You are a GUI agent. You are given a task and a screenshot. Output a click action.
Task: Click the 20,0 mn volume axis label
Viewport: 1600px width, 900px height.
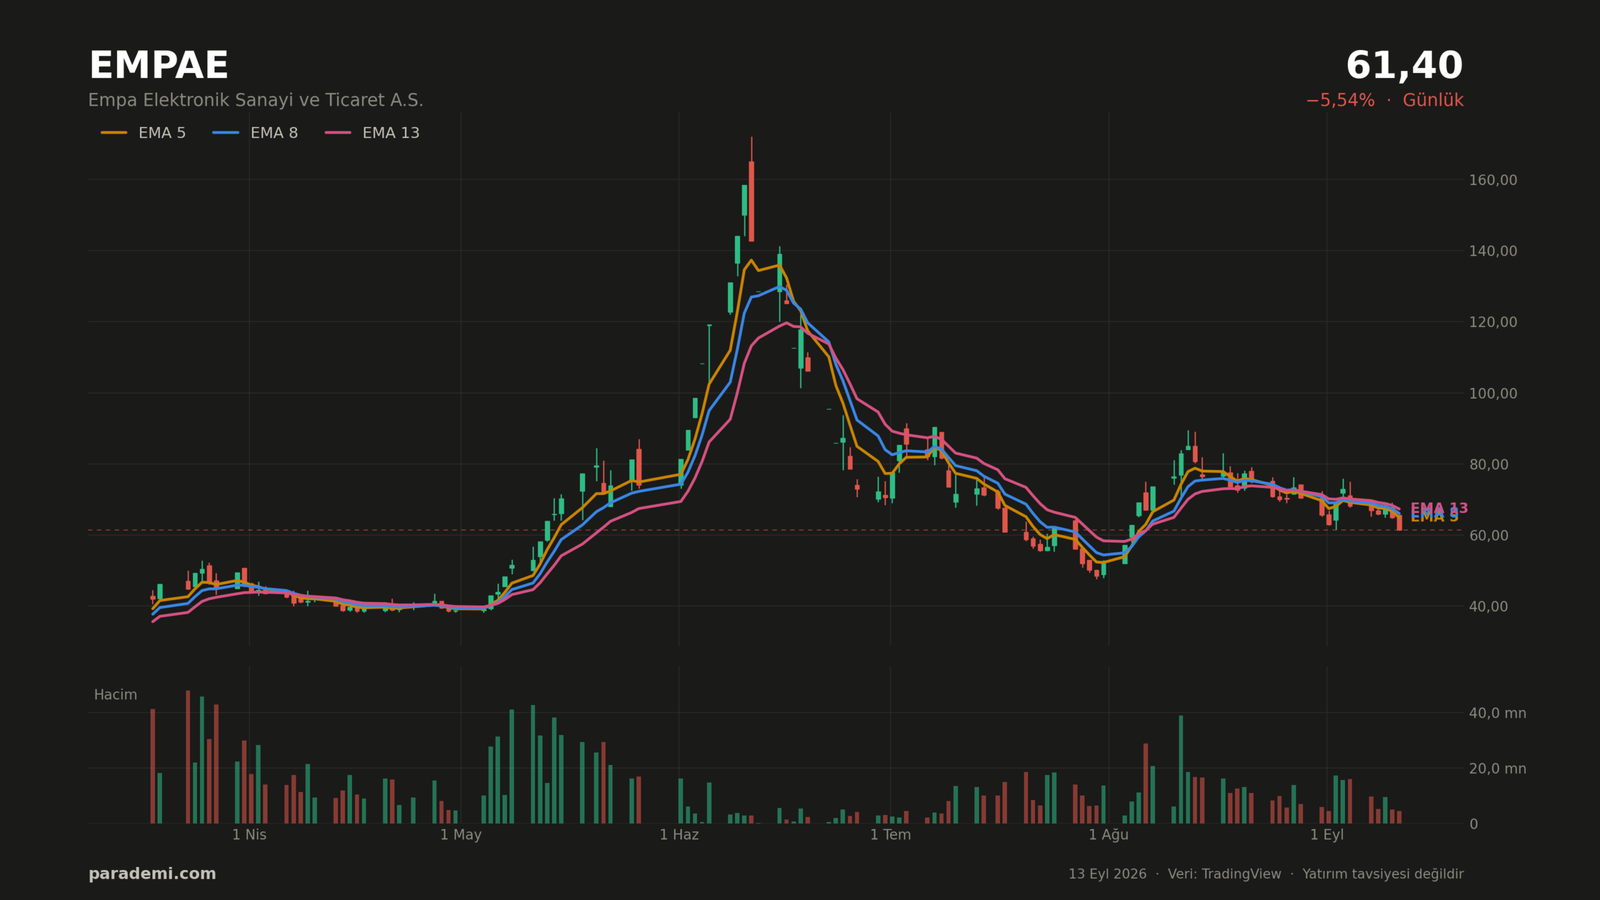[1497, 768]
